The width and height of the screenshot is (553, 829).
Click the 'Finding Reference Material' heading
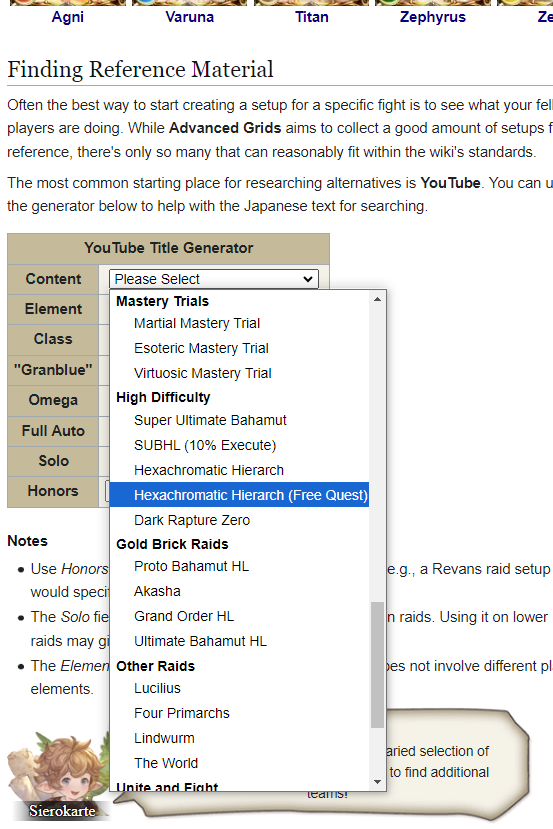coord(140,69)
